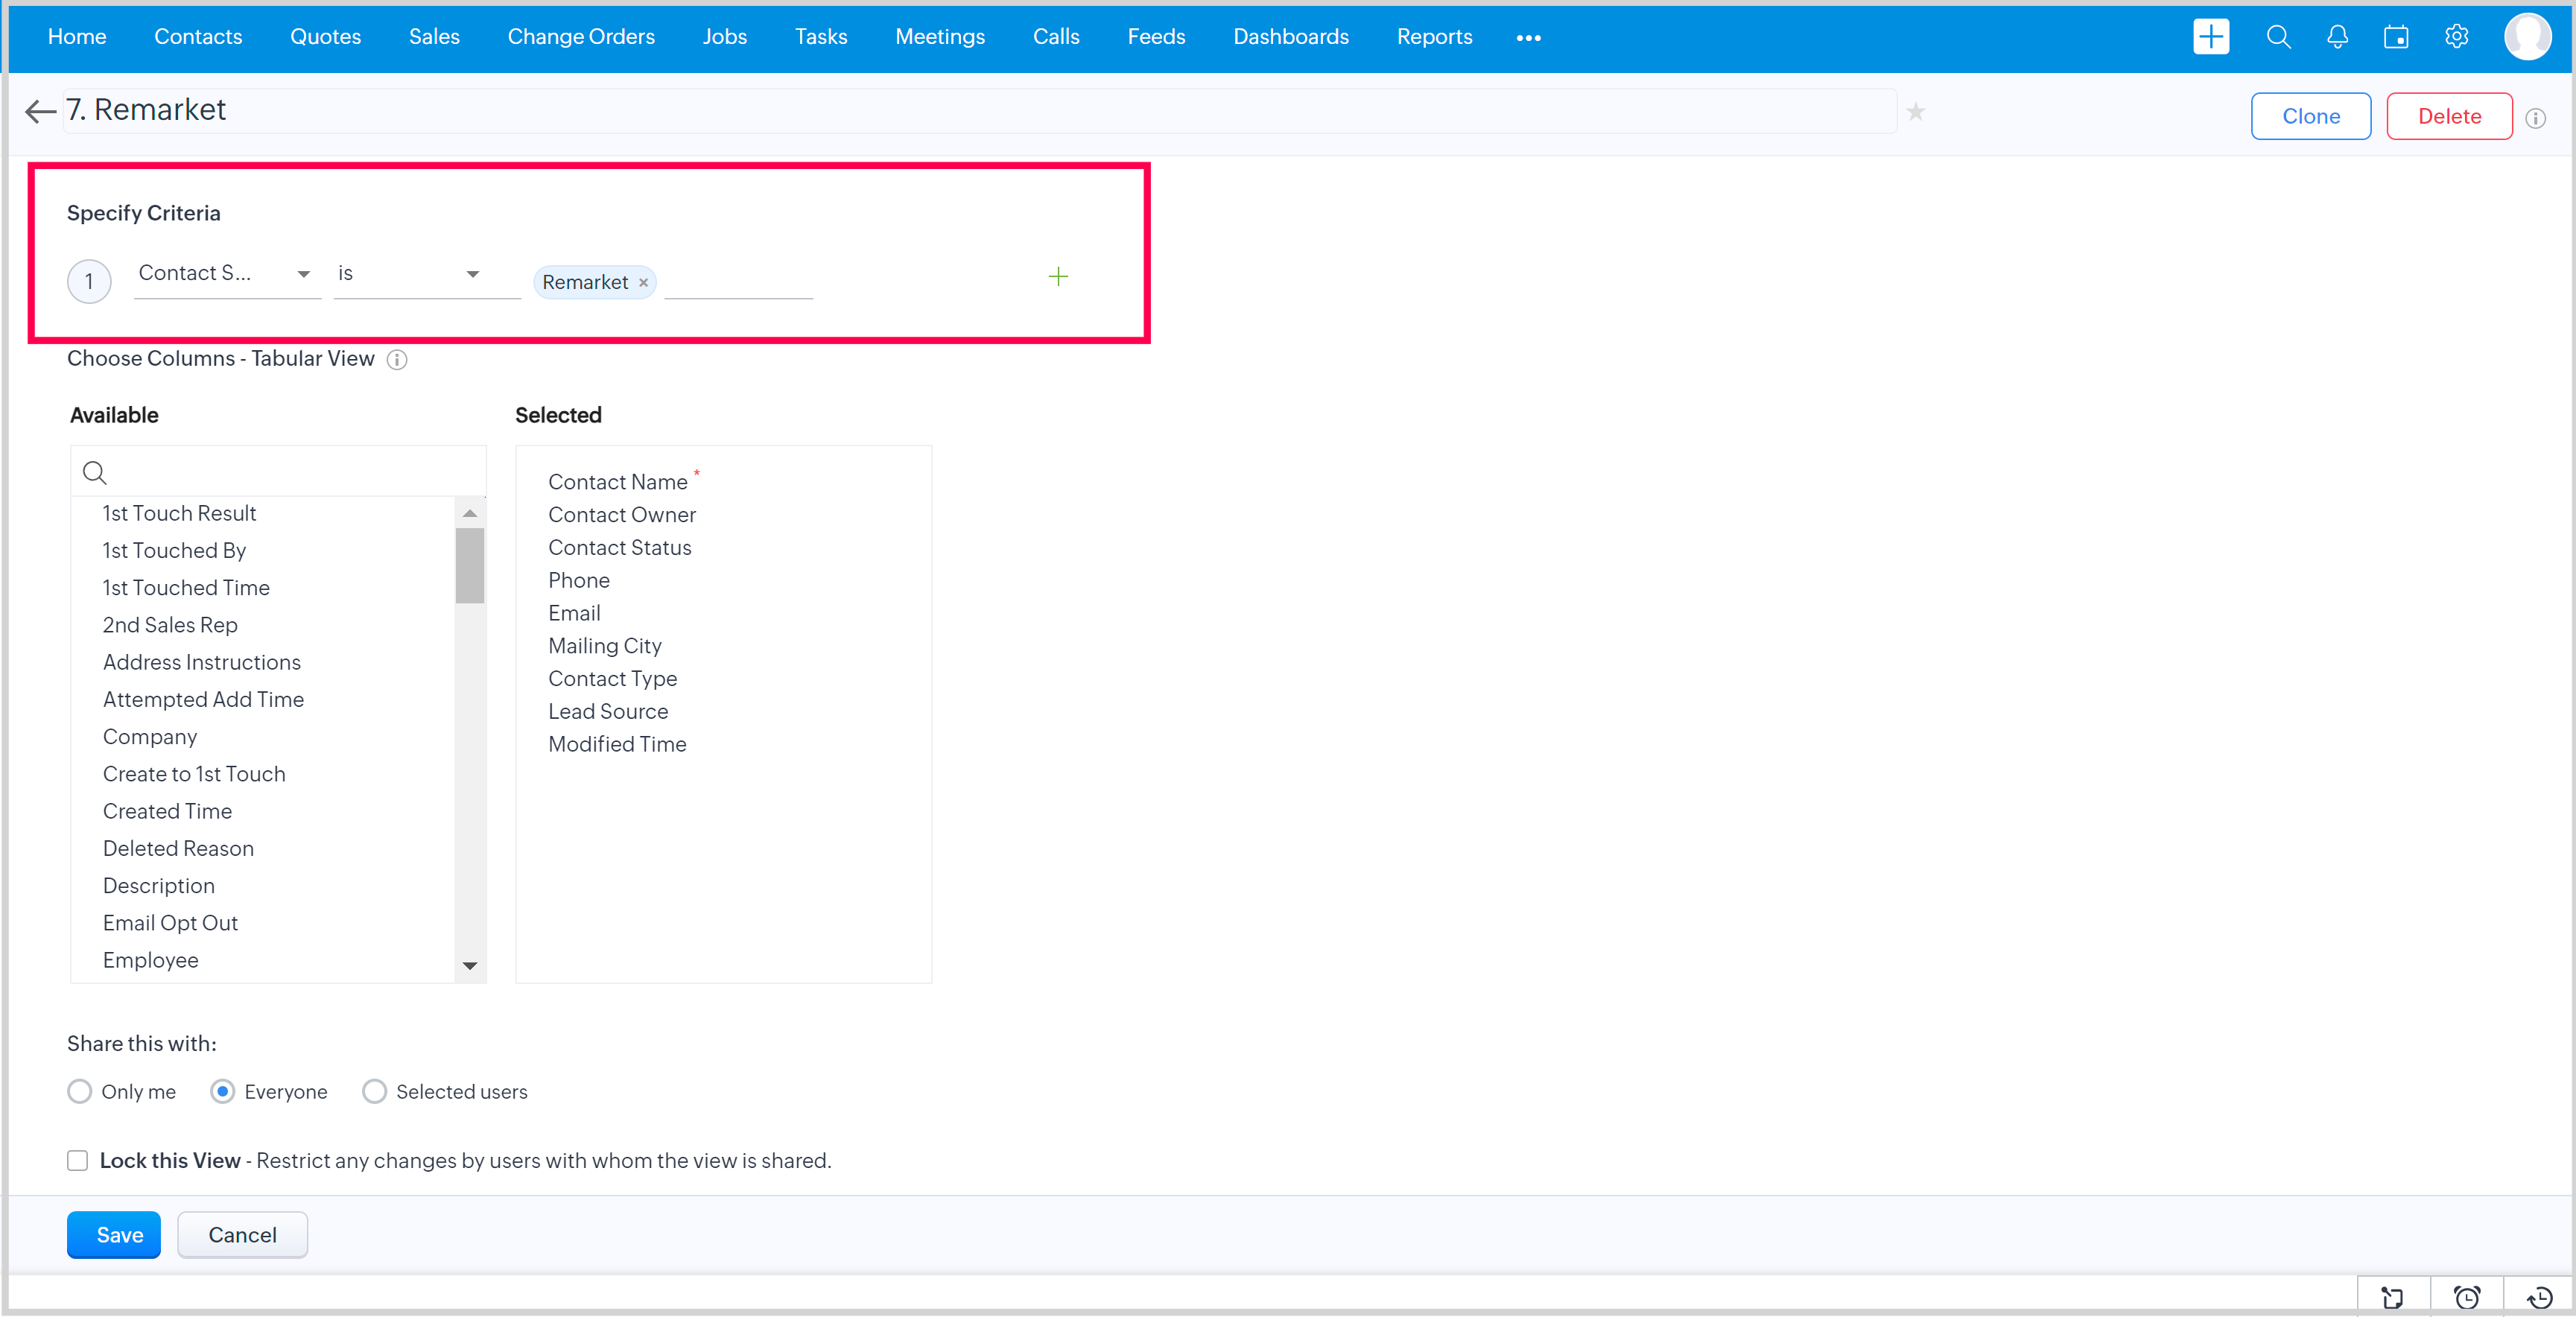Click the Clone button

click(2310, 116)
